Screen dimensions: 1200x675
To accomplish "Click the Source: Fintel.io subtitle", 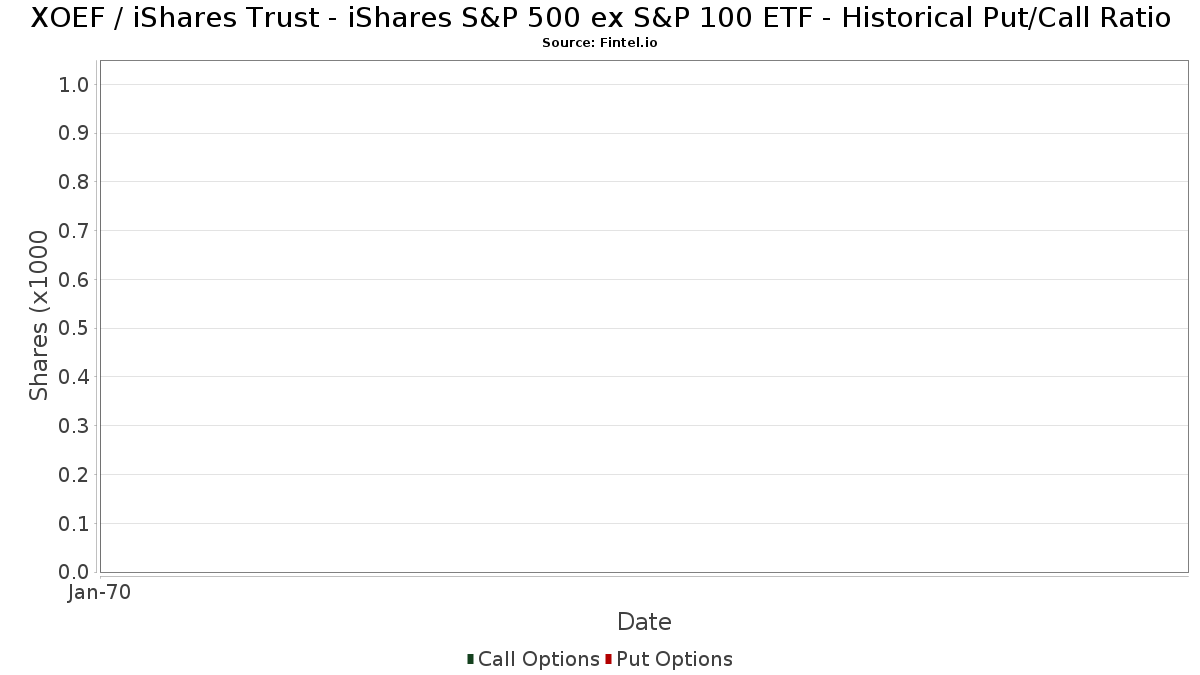I will (600, 43).
